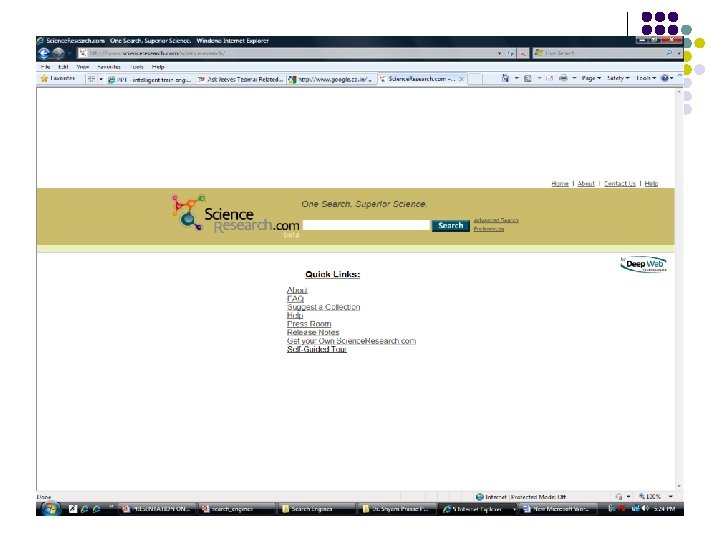The width and height of the screenshot is (720, 540).
Task: Open the About link under Quick Links
Action: pos(297,290)
